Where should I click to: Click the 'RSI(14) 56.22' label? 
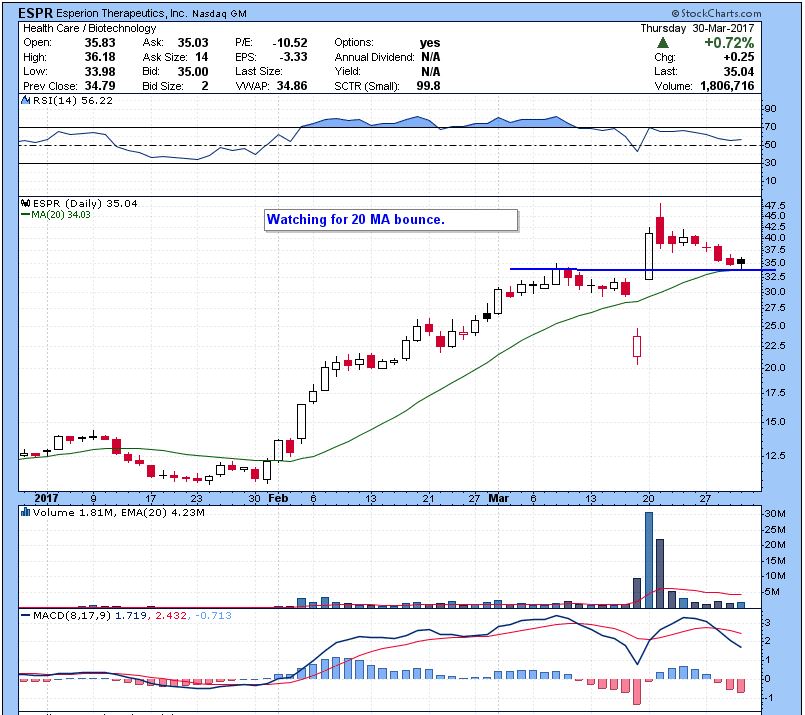click(x=72, y=101)
